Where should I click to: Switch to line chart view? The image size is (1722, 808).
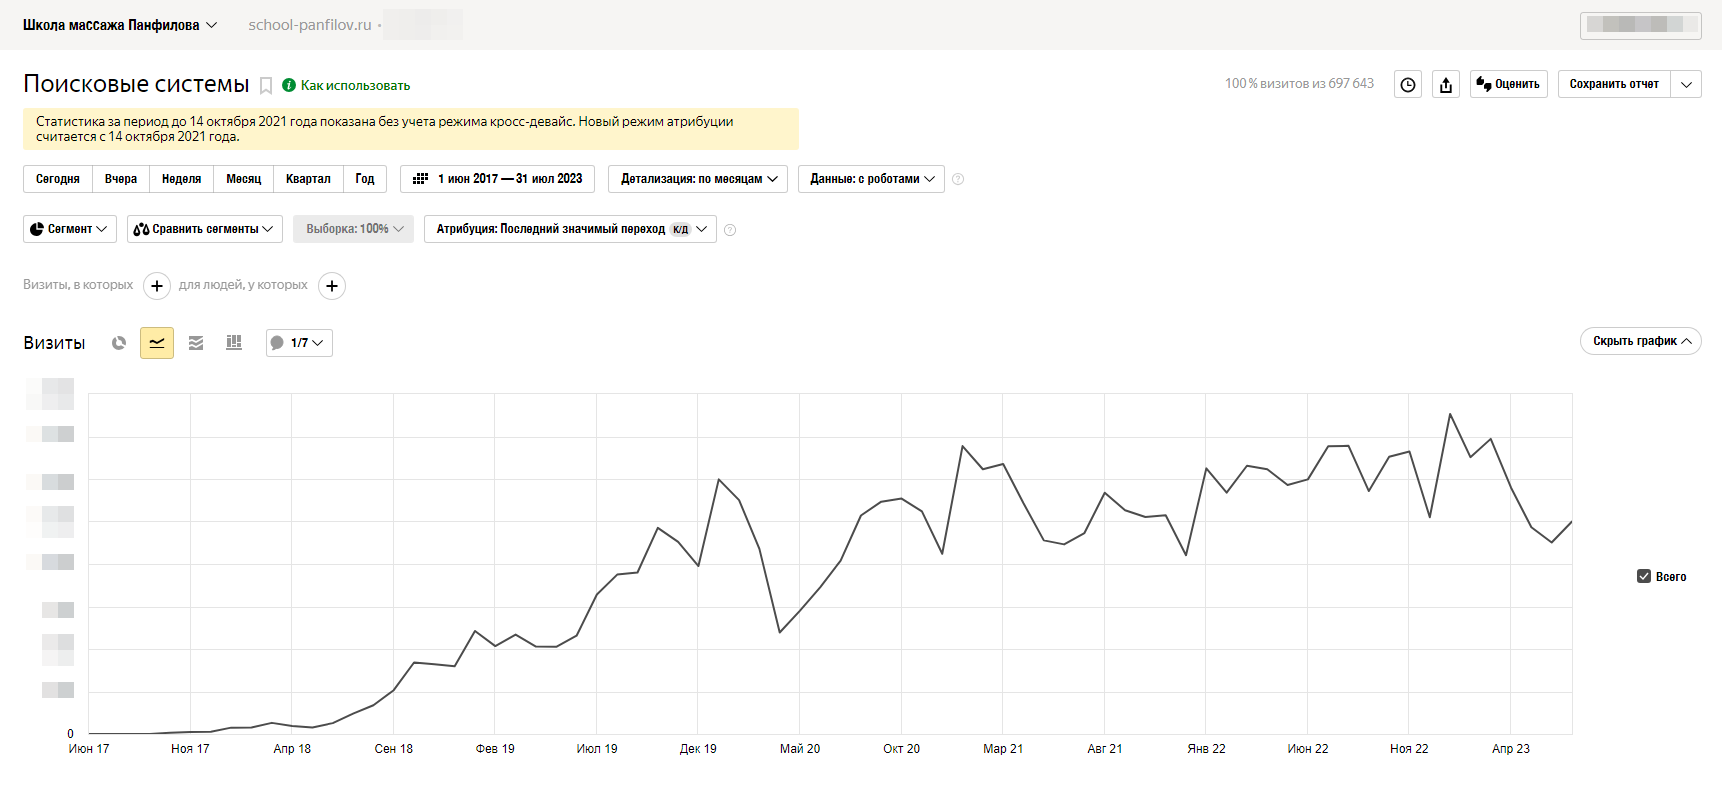pos(157,343)
